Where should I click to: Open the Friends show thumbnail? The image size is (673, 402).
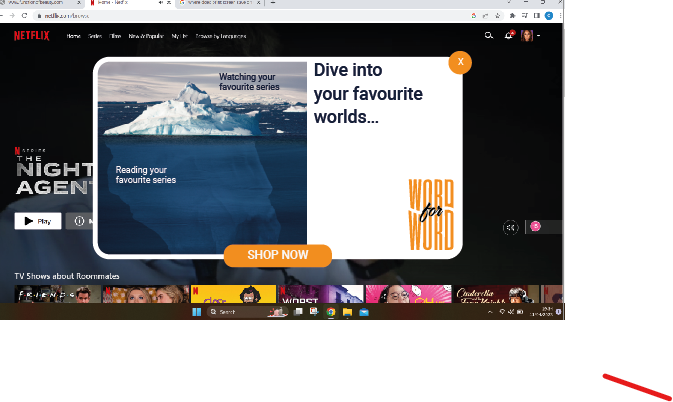58,294
